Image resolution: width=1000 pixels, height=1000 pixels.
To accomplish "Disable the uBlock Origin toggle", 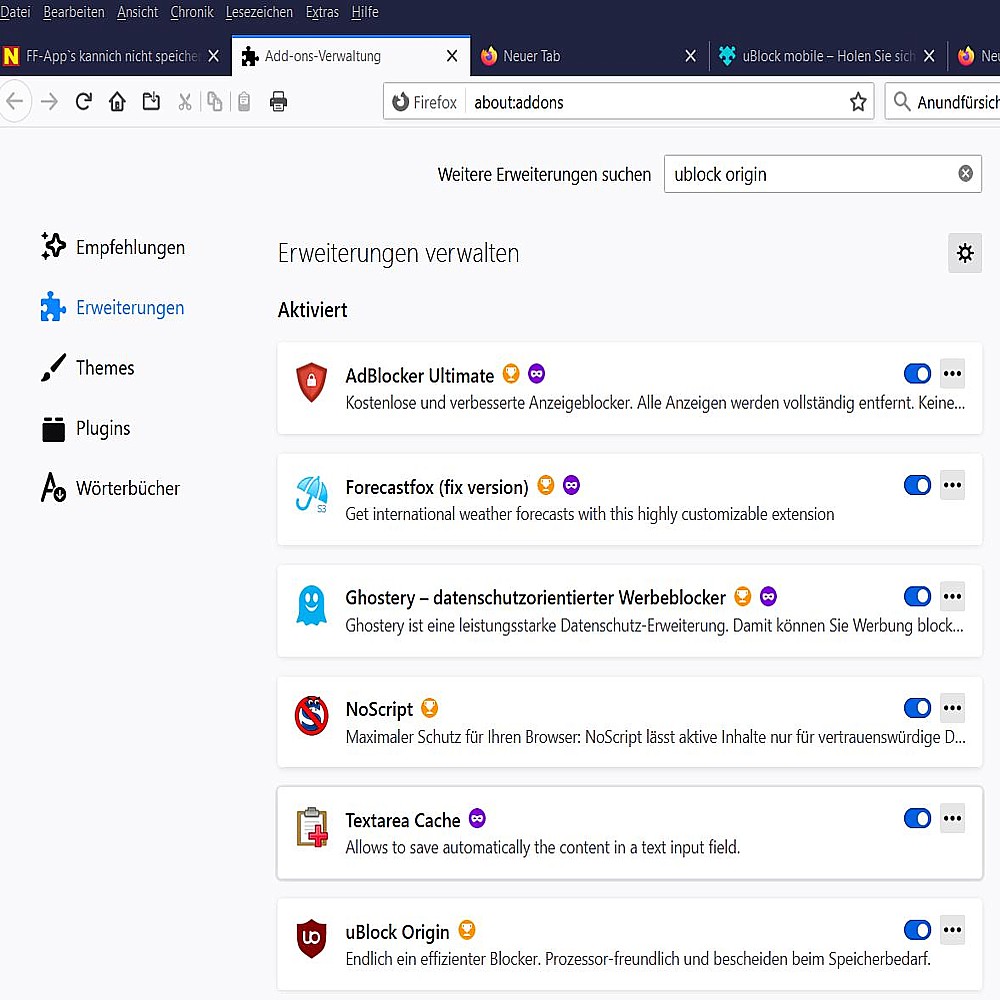I will (x=917, y=930).
